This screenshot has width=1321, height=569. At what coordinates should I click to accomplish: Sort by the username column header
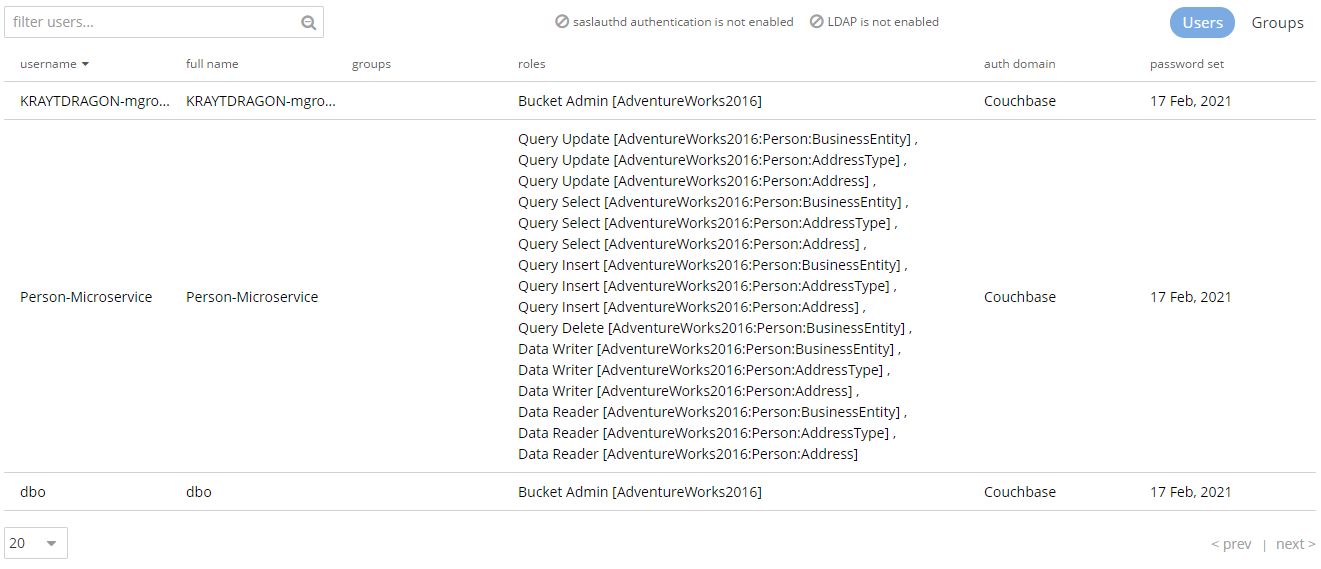48,64
